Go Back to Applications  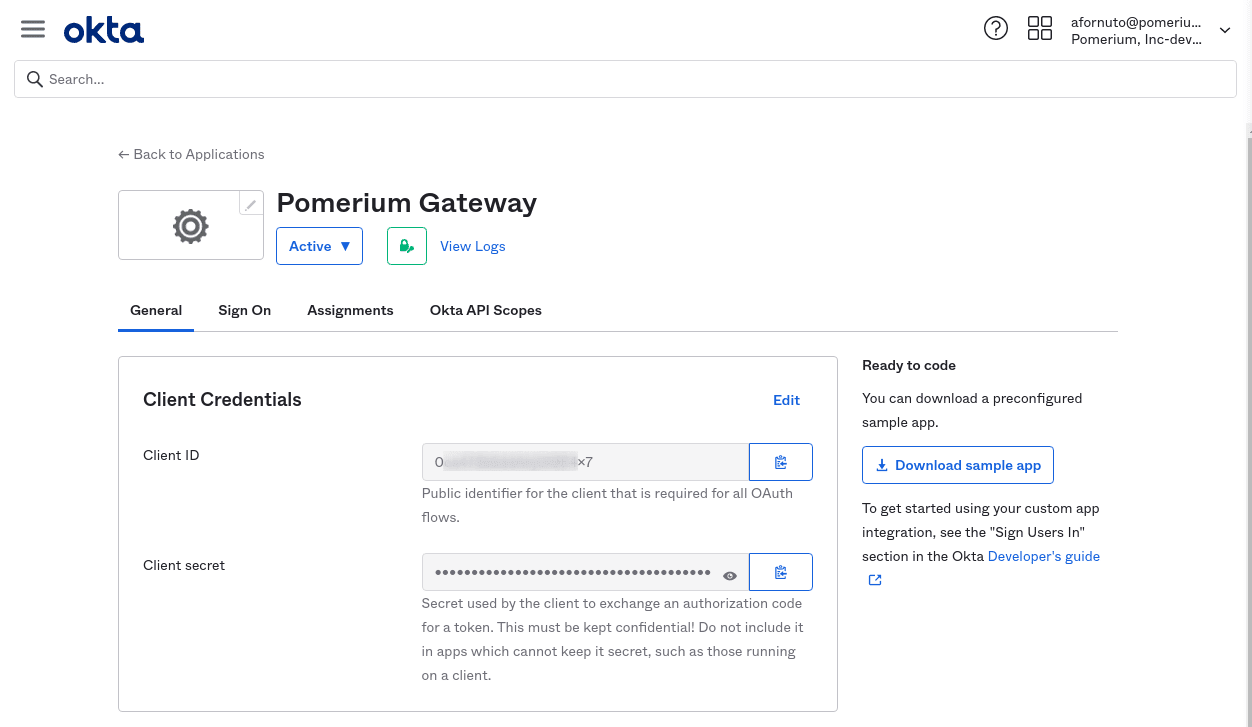point(191,154)
